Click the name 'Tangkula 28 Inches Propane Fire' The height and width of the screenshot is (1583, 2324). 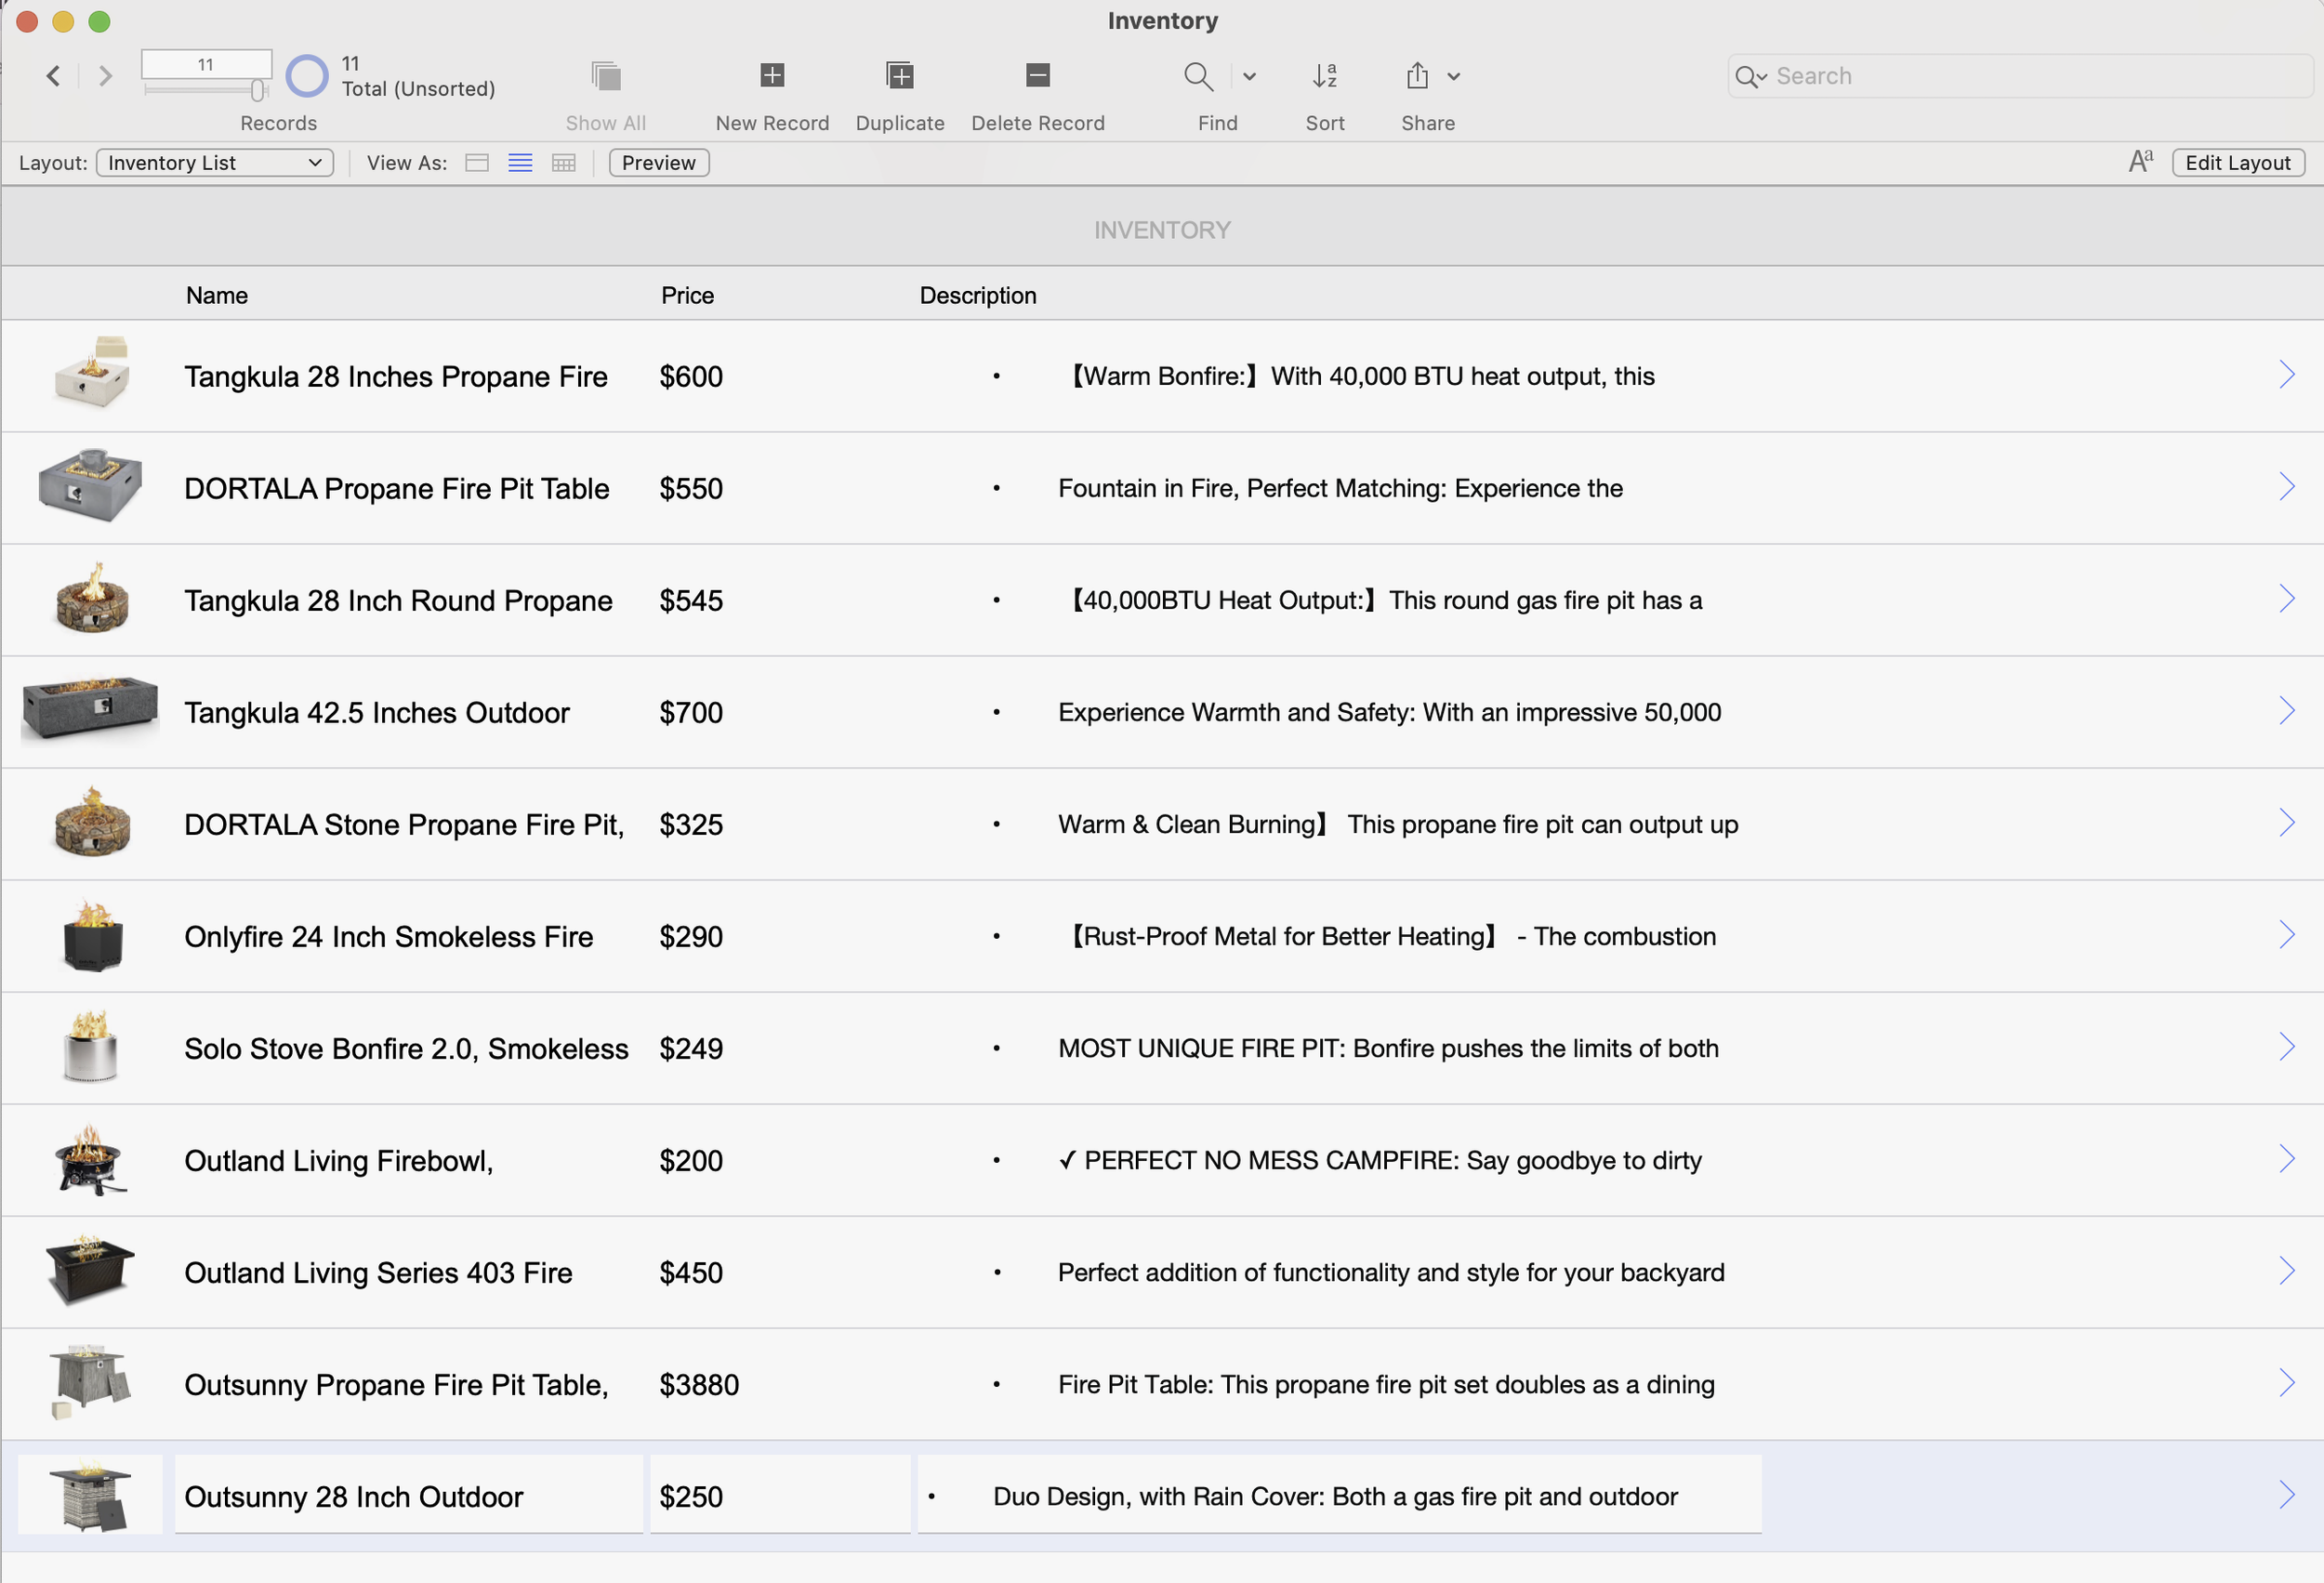396,377
